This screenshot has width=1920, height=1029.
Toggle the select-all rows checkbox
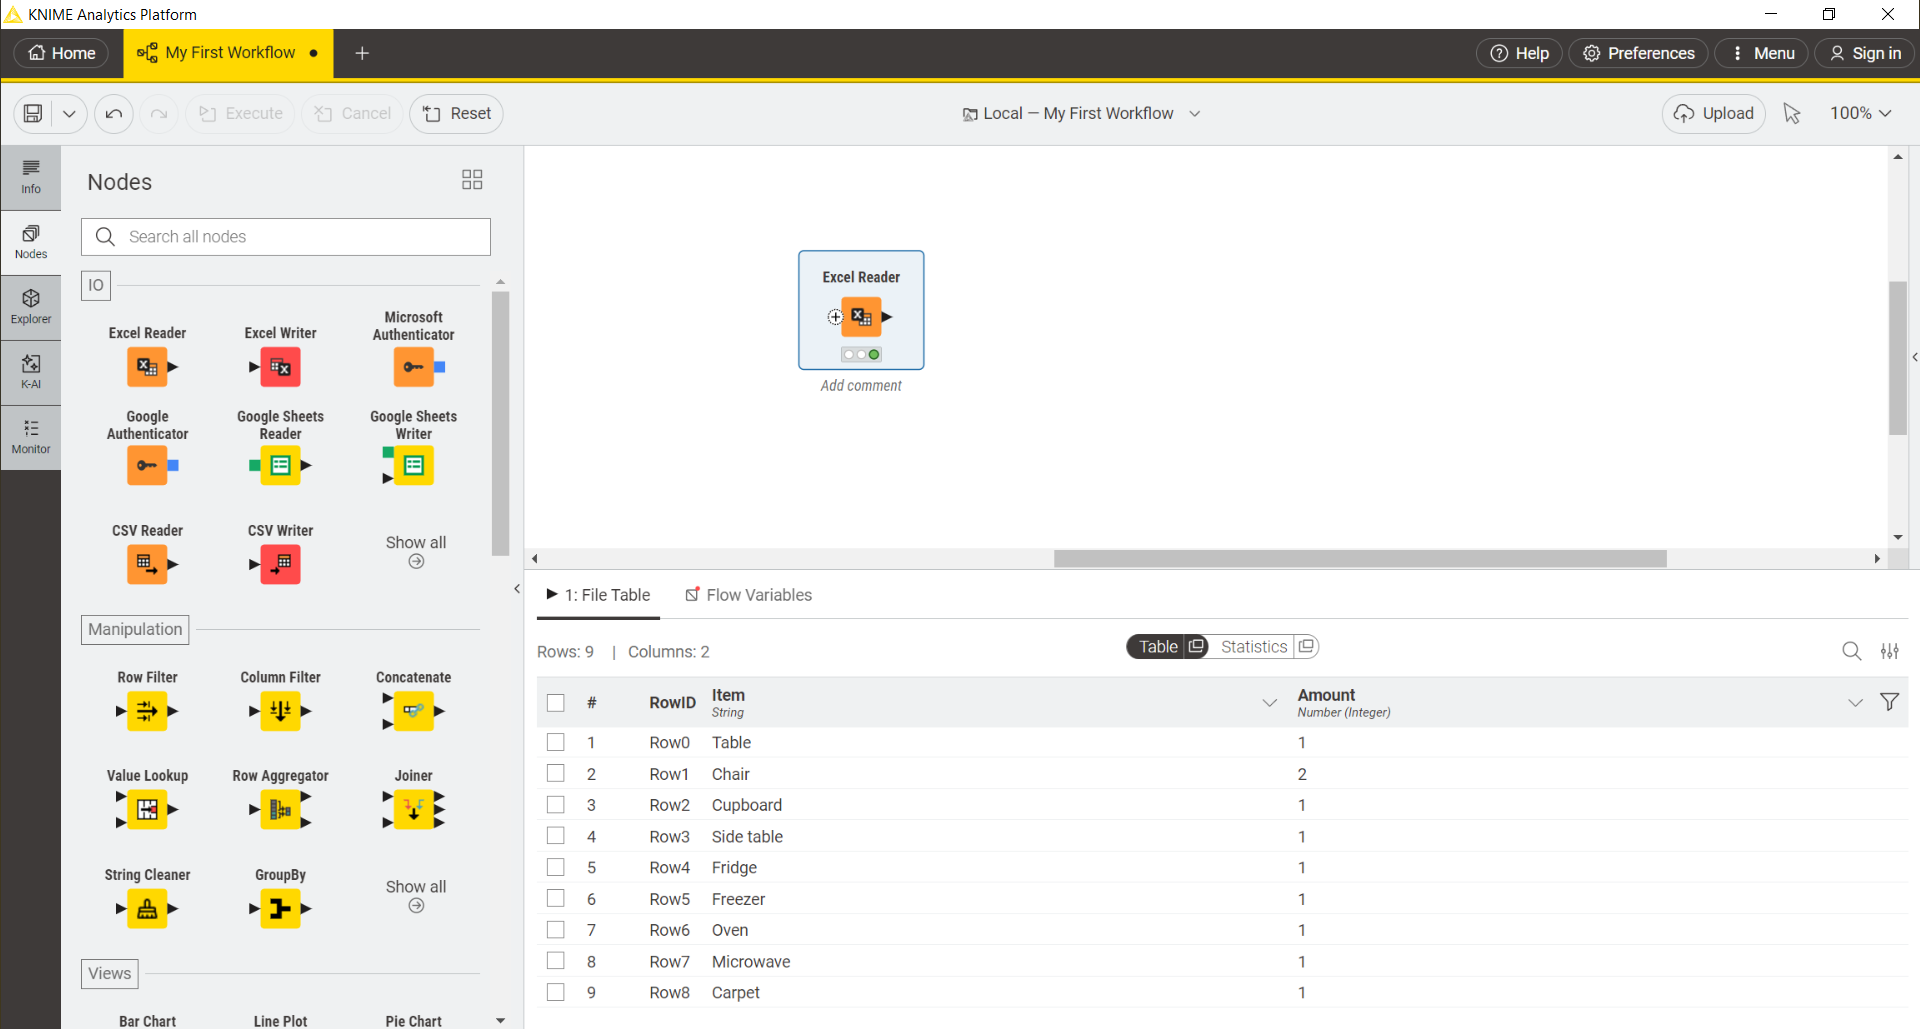pyautogui.click(x=556, y=703)
